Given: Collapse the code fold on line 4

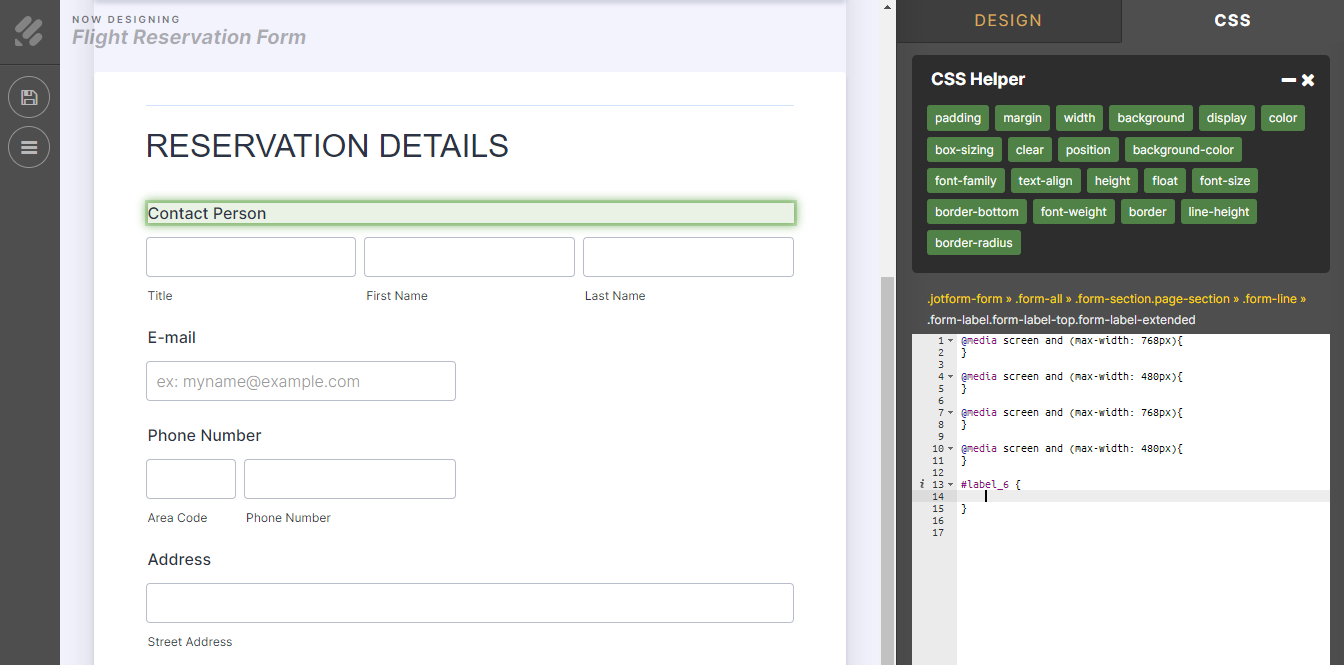Looking at the screenshot, I should (951, 377).
